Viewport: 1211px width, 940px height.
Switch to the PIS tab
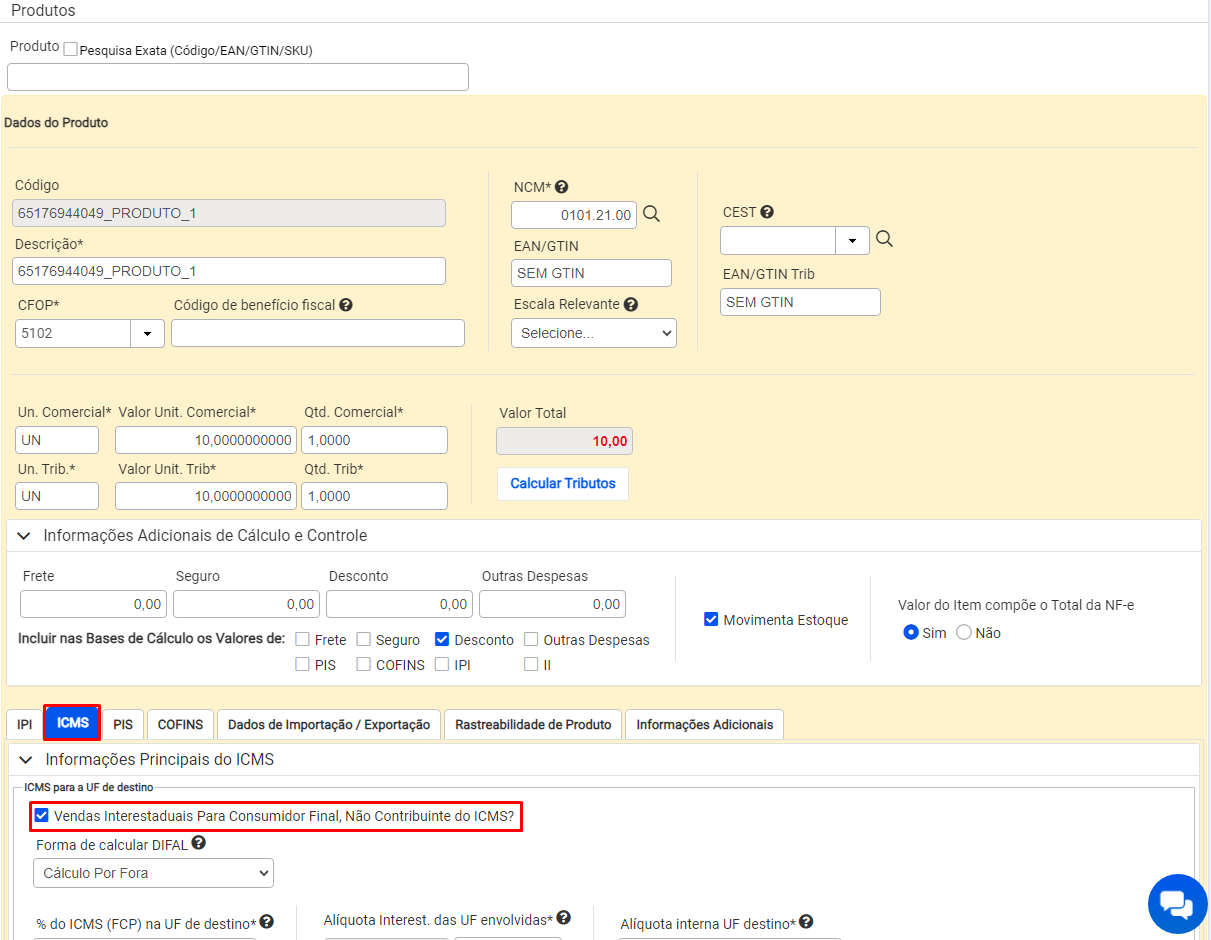pyautogui.click(x=123, y=724)
